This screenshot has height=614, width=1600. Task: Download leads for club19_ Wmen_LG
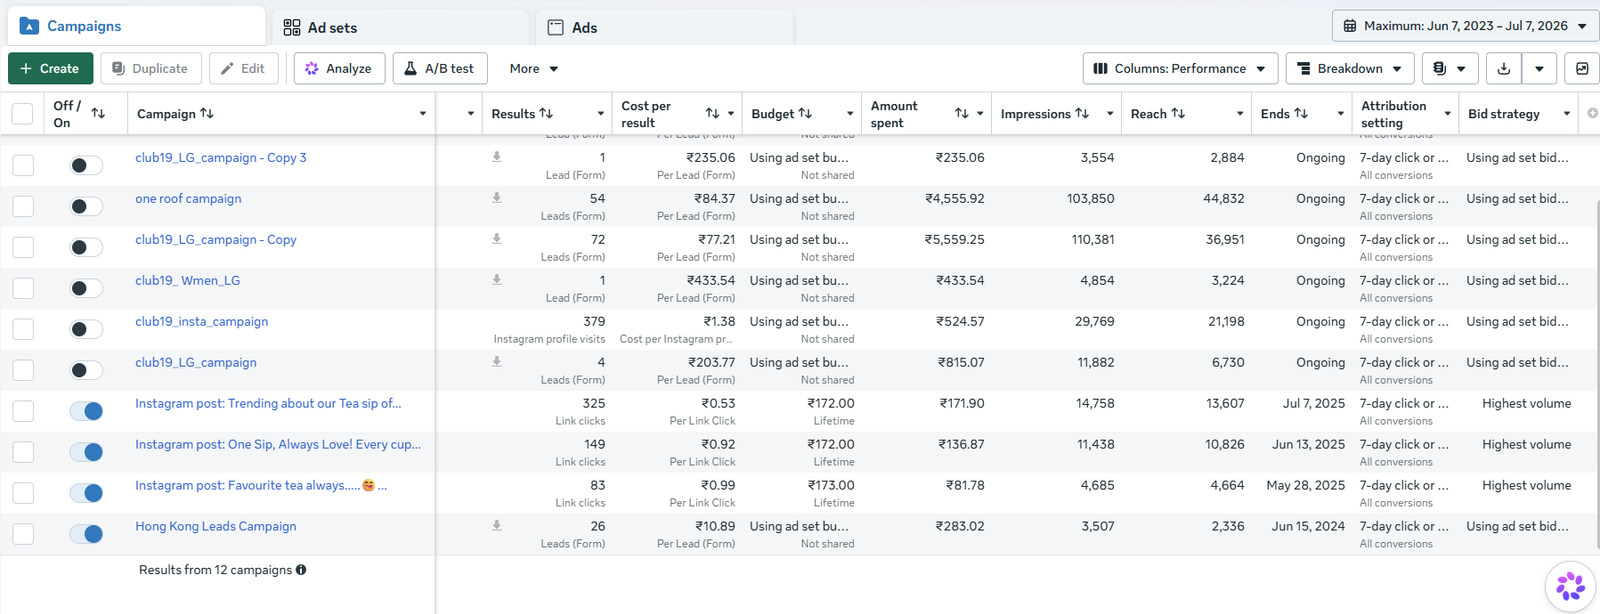497,280
